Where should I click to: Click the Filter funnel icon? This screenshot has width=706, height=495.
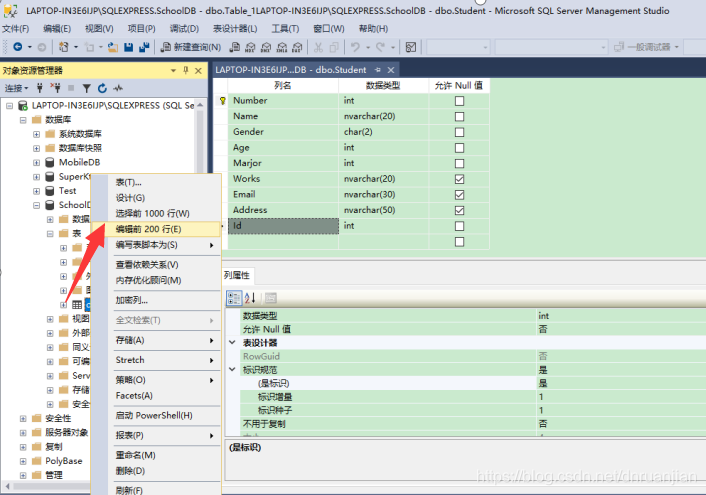tap(87, 88)
